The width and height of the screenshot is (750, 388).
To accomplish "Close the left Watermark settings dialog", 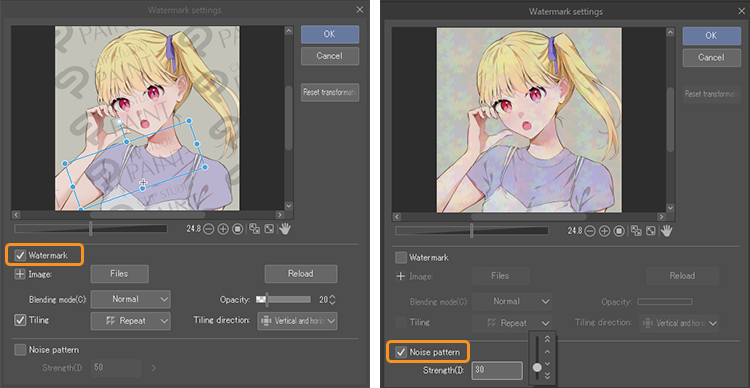I will point(360,10).
